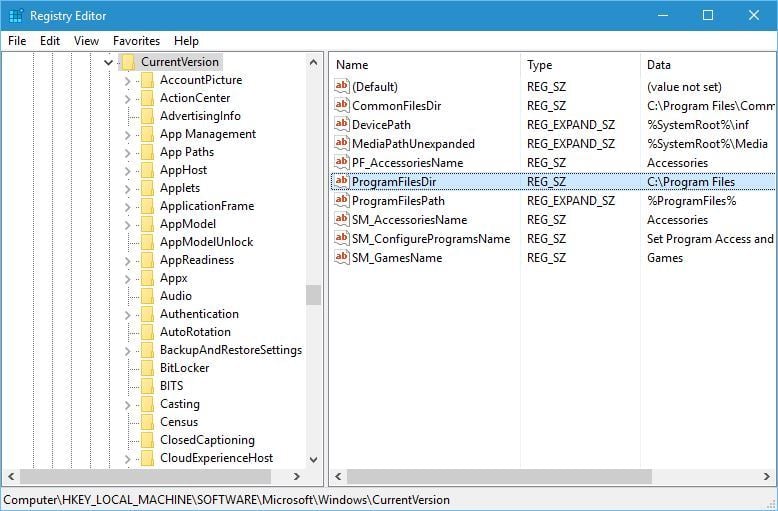The image size is (778, 511).
Task: Click the AdvertisingInfo folder icon
Action: pyautogui.click(x=147, y=116)
